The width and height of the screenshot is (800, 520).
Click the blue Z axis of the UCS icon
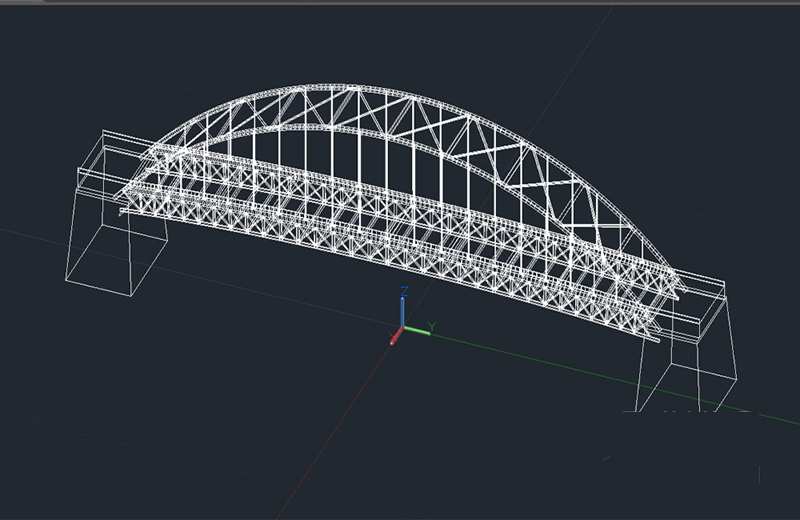[x=402, y=312]
